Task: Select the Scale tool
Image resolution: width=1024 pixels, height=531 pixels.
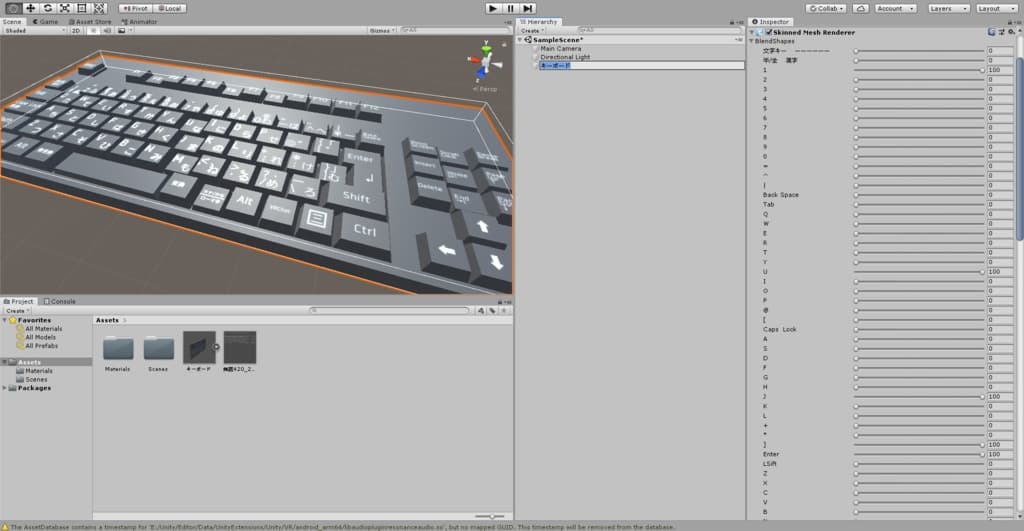Action: [64, 8]
